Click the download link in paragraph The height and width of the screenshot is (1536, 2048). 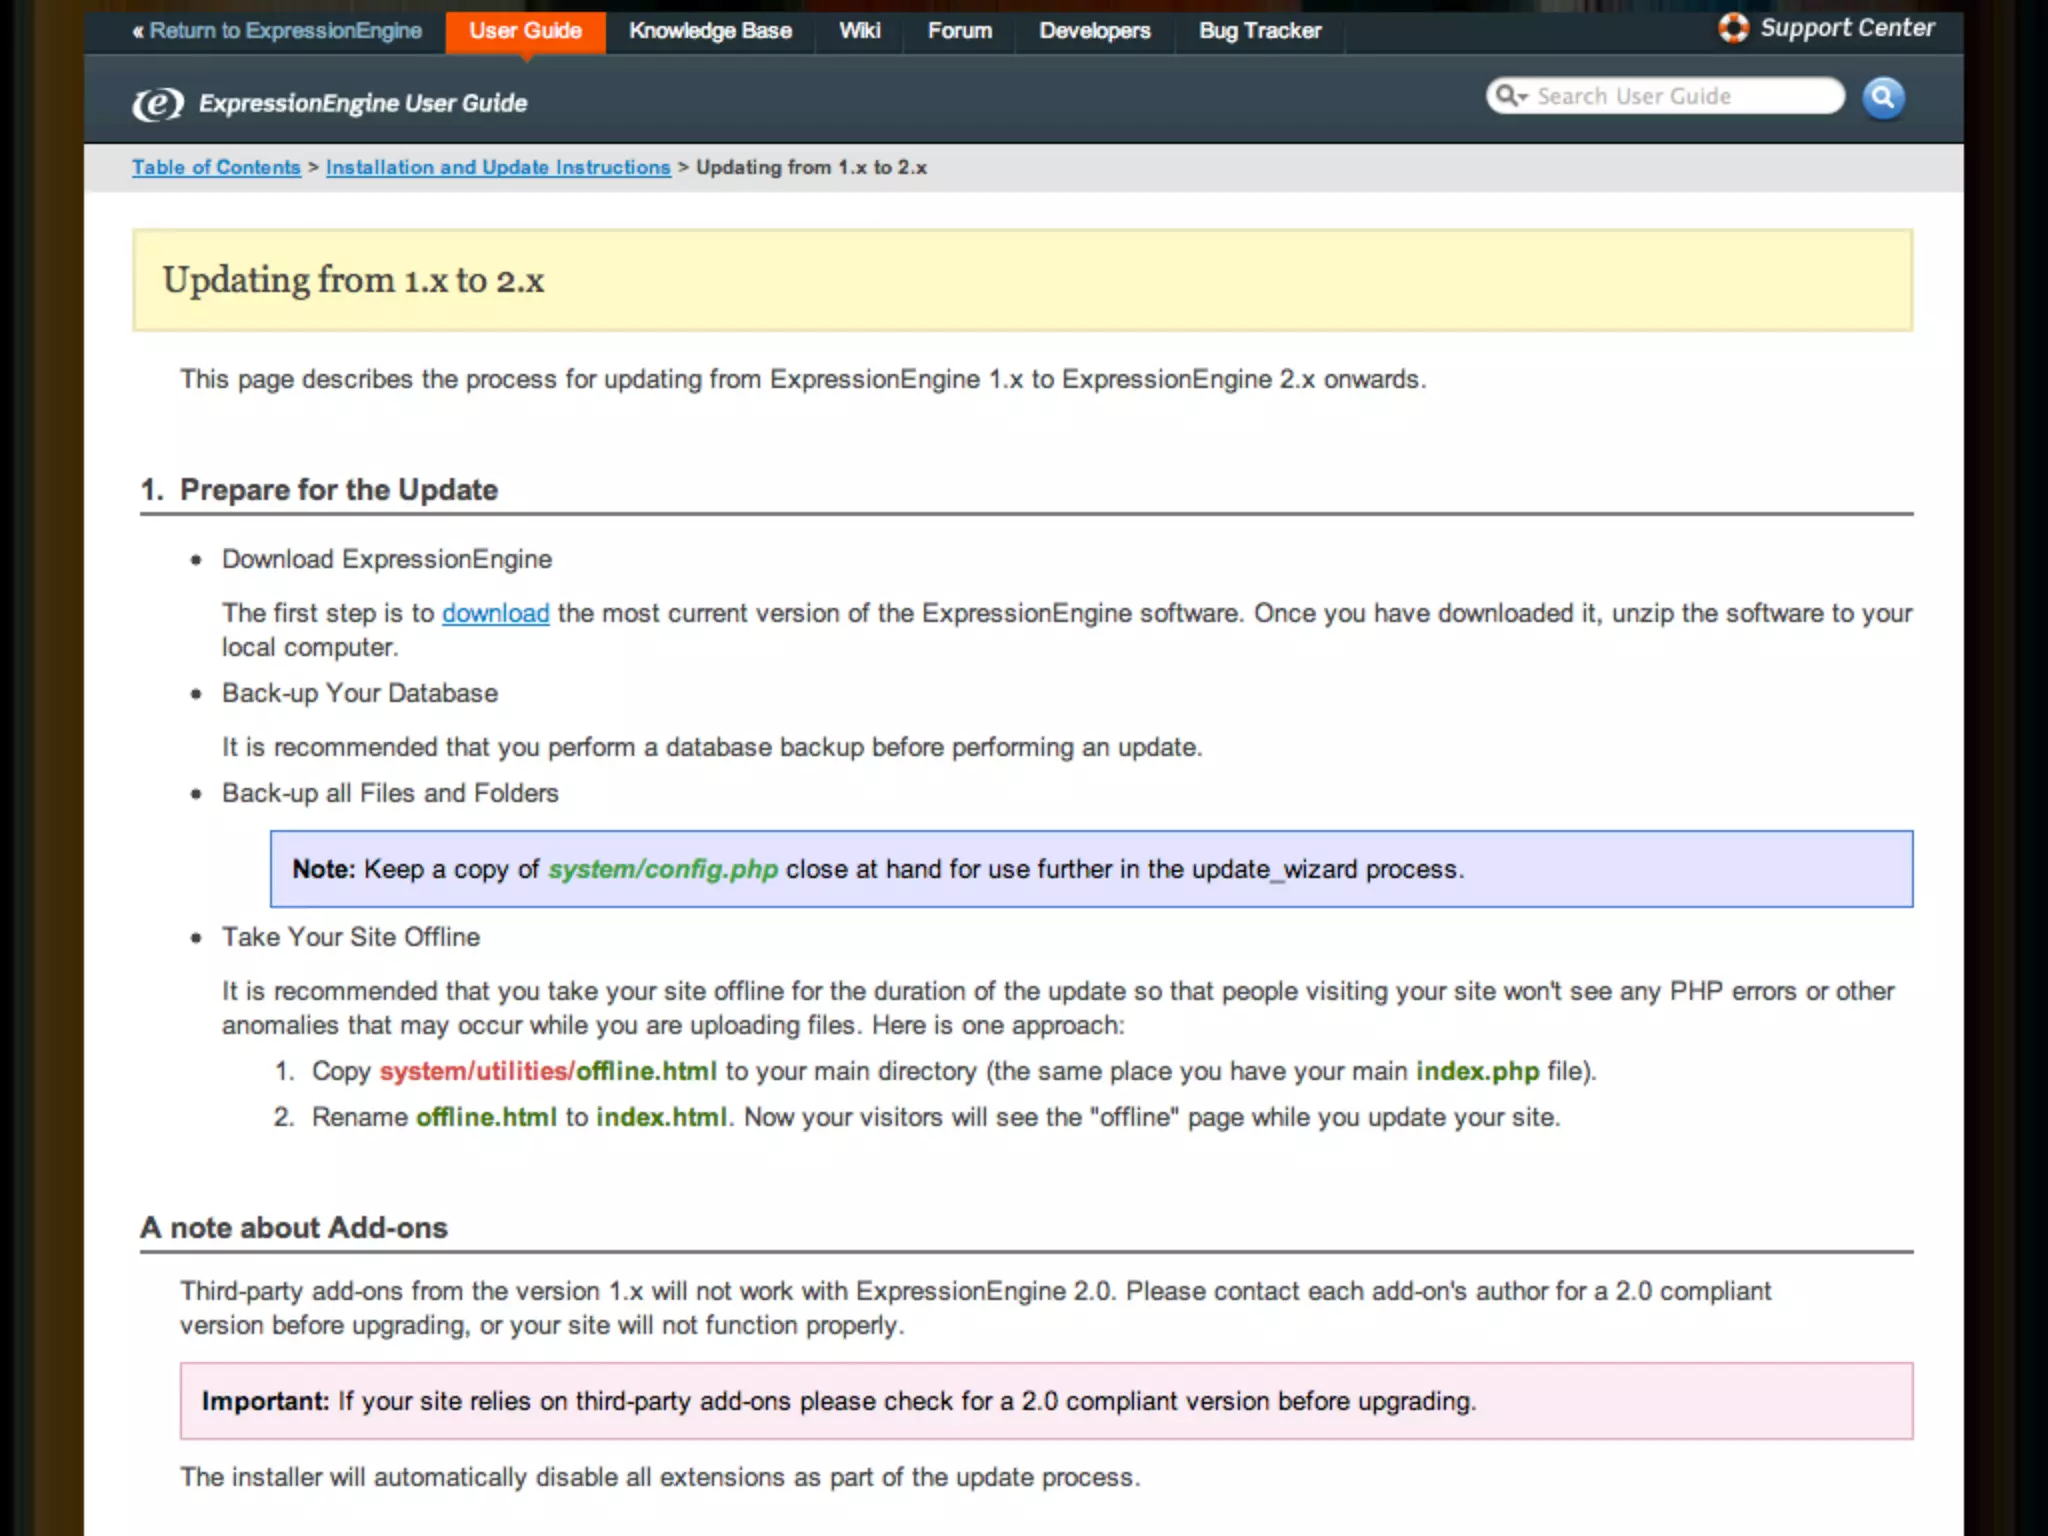pyautogui.click(x=495, y=613)
